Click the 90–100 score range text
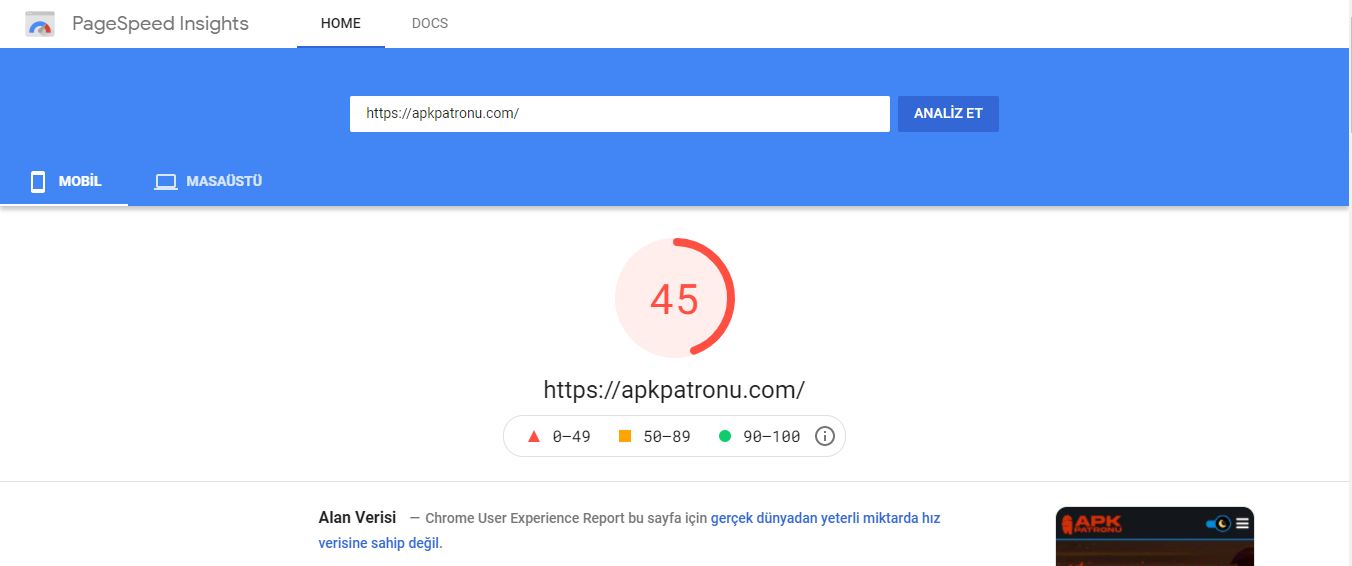 point(771,436)
